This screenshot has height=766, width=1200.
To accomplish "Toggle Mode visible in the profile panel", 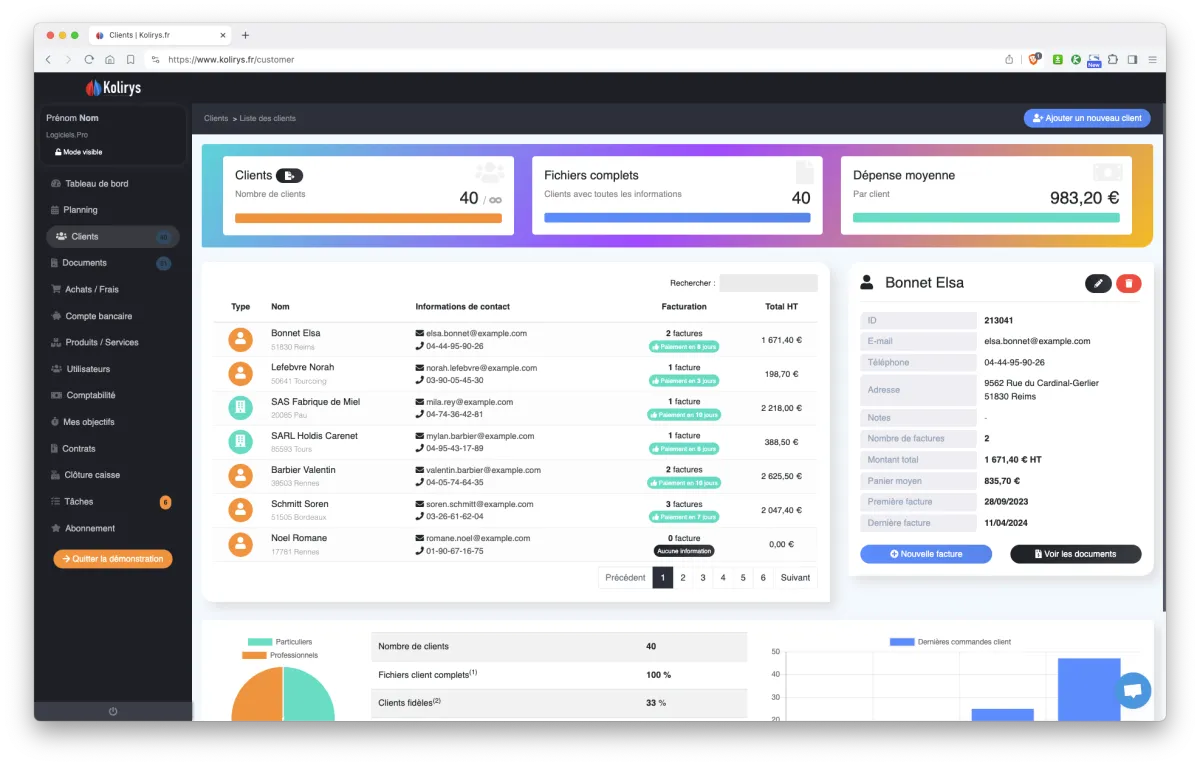I will coord(78,152).
